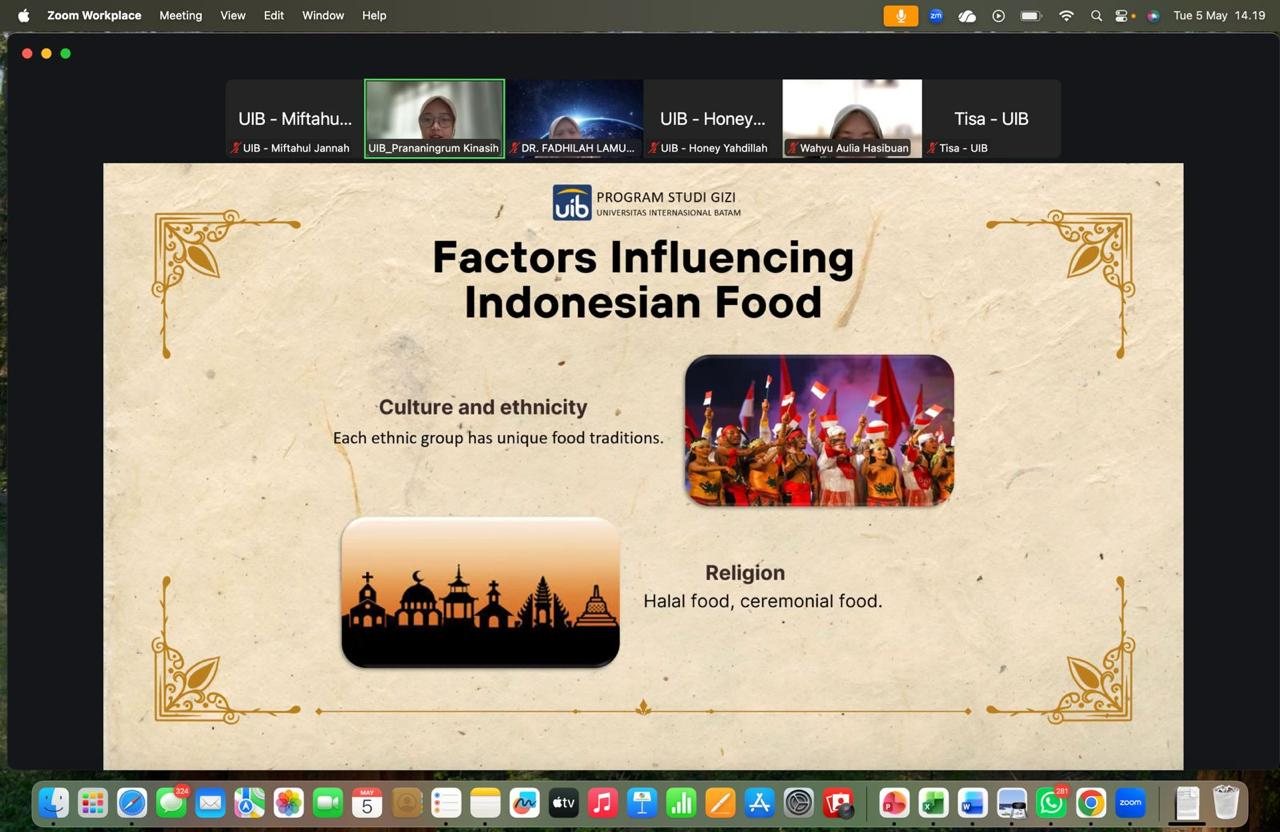
Task: Select Wahyu Aulia Hasibuan video tile
Action: 852,119
